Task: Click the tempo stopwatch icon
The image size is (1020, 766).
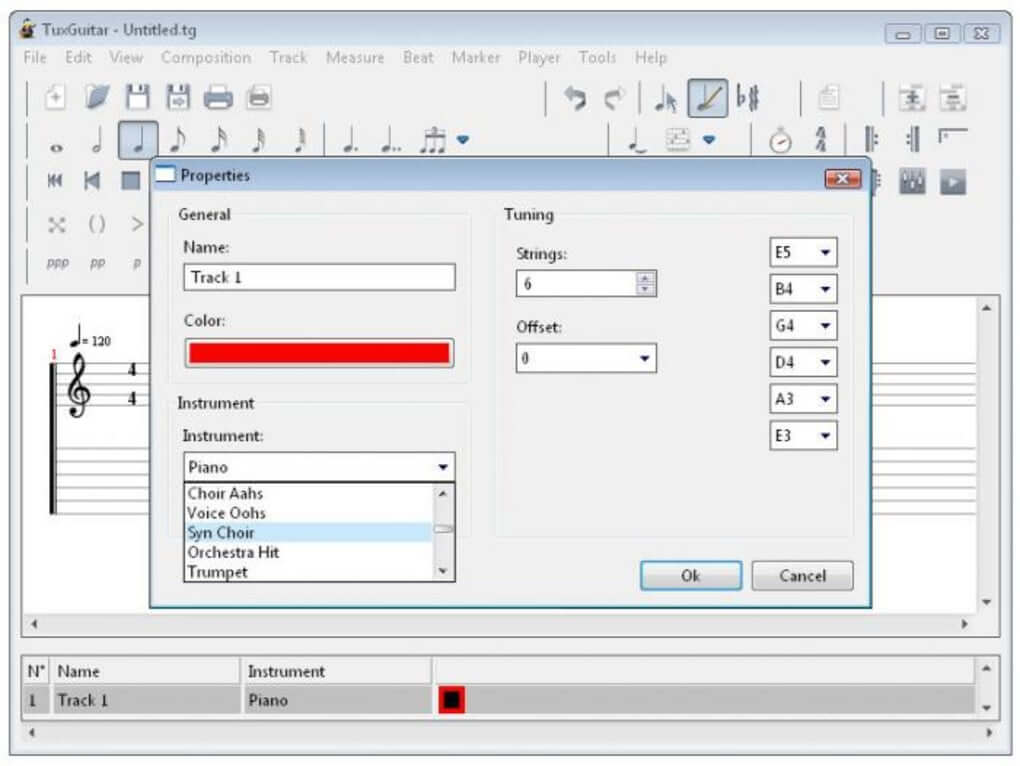Action: (x=780, y=141)
